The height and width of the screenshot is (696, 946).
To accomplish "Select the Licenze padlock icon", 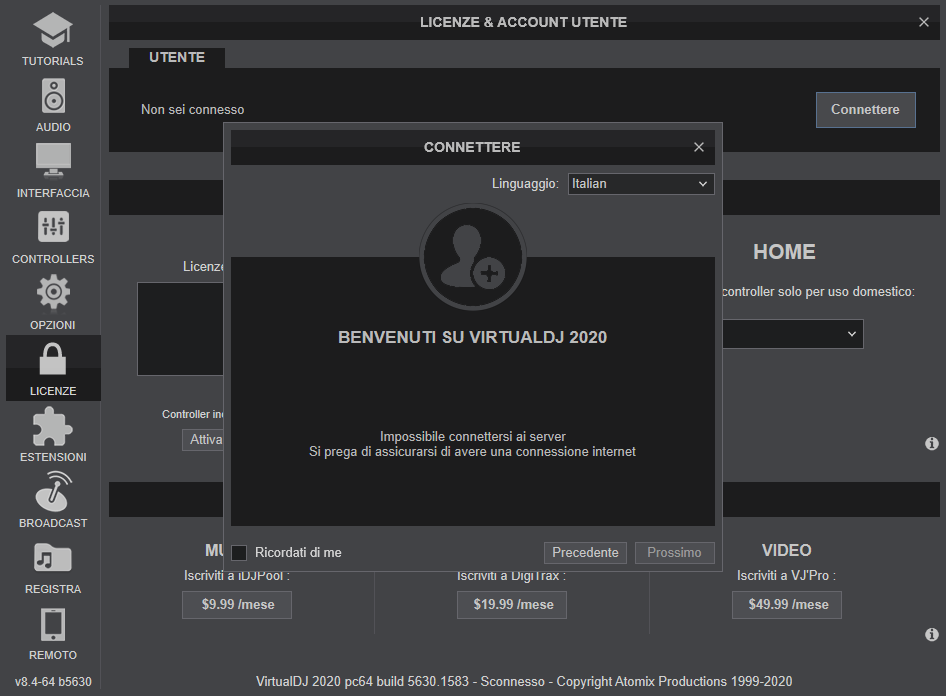I will point(53,359).
